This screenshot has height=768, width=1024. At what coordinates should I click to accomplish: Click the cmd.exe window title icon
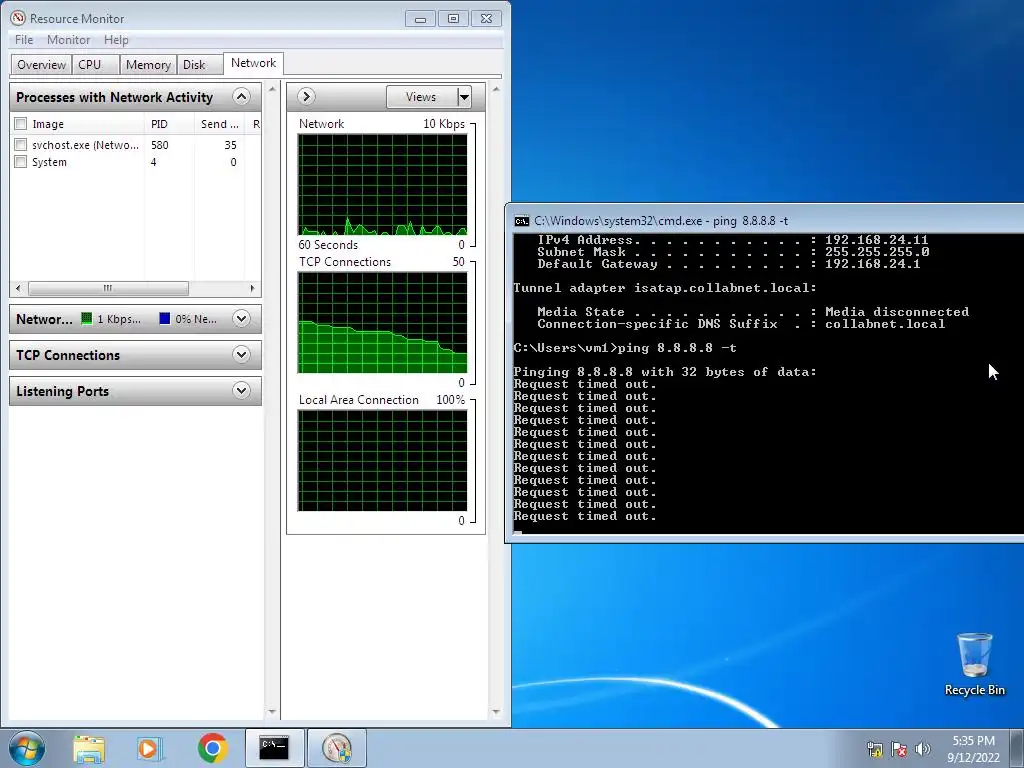(x=521, y=221)
